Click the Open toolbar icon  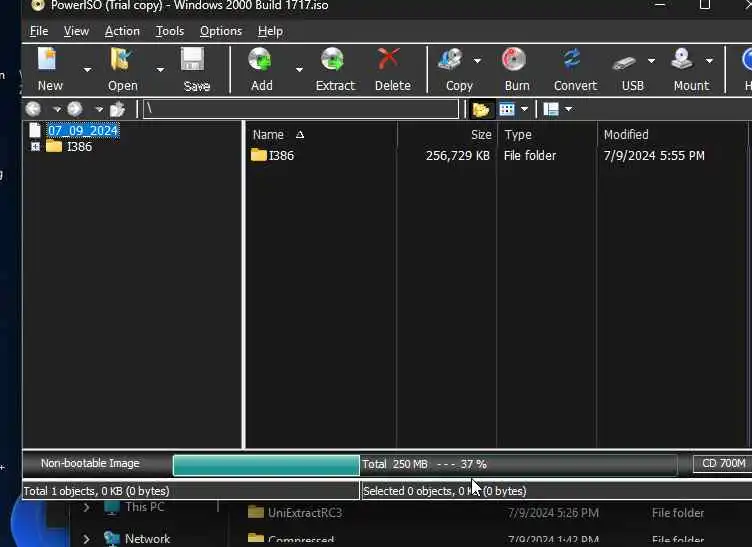click(121, 59)
